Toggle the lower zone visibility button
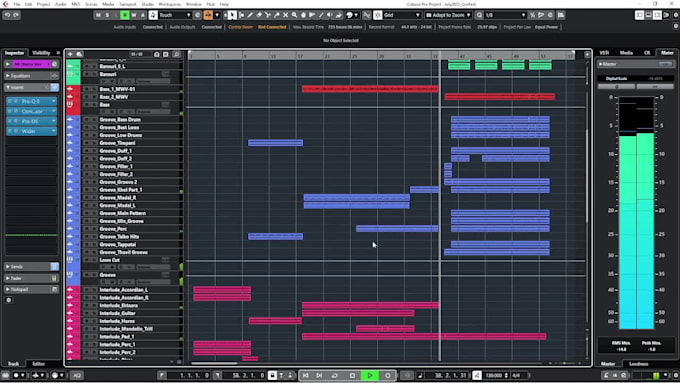 click(x=648, y=15)
